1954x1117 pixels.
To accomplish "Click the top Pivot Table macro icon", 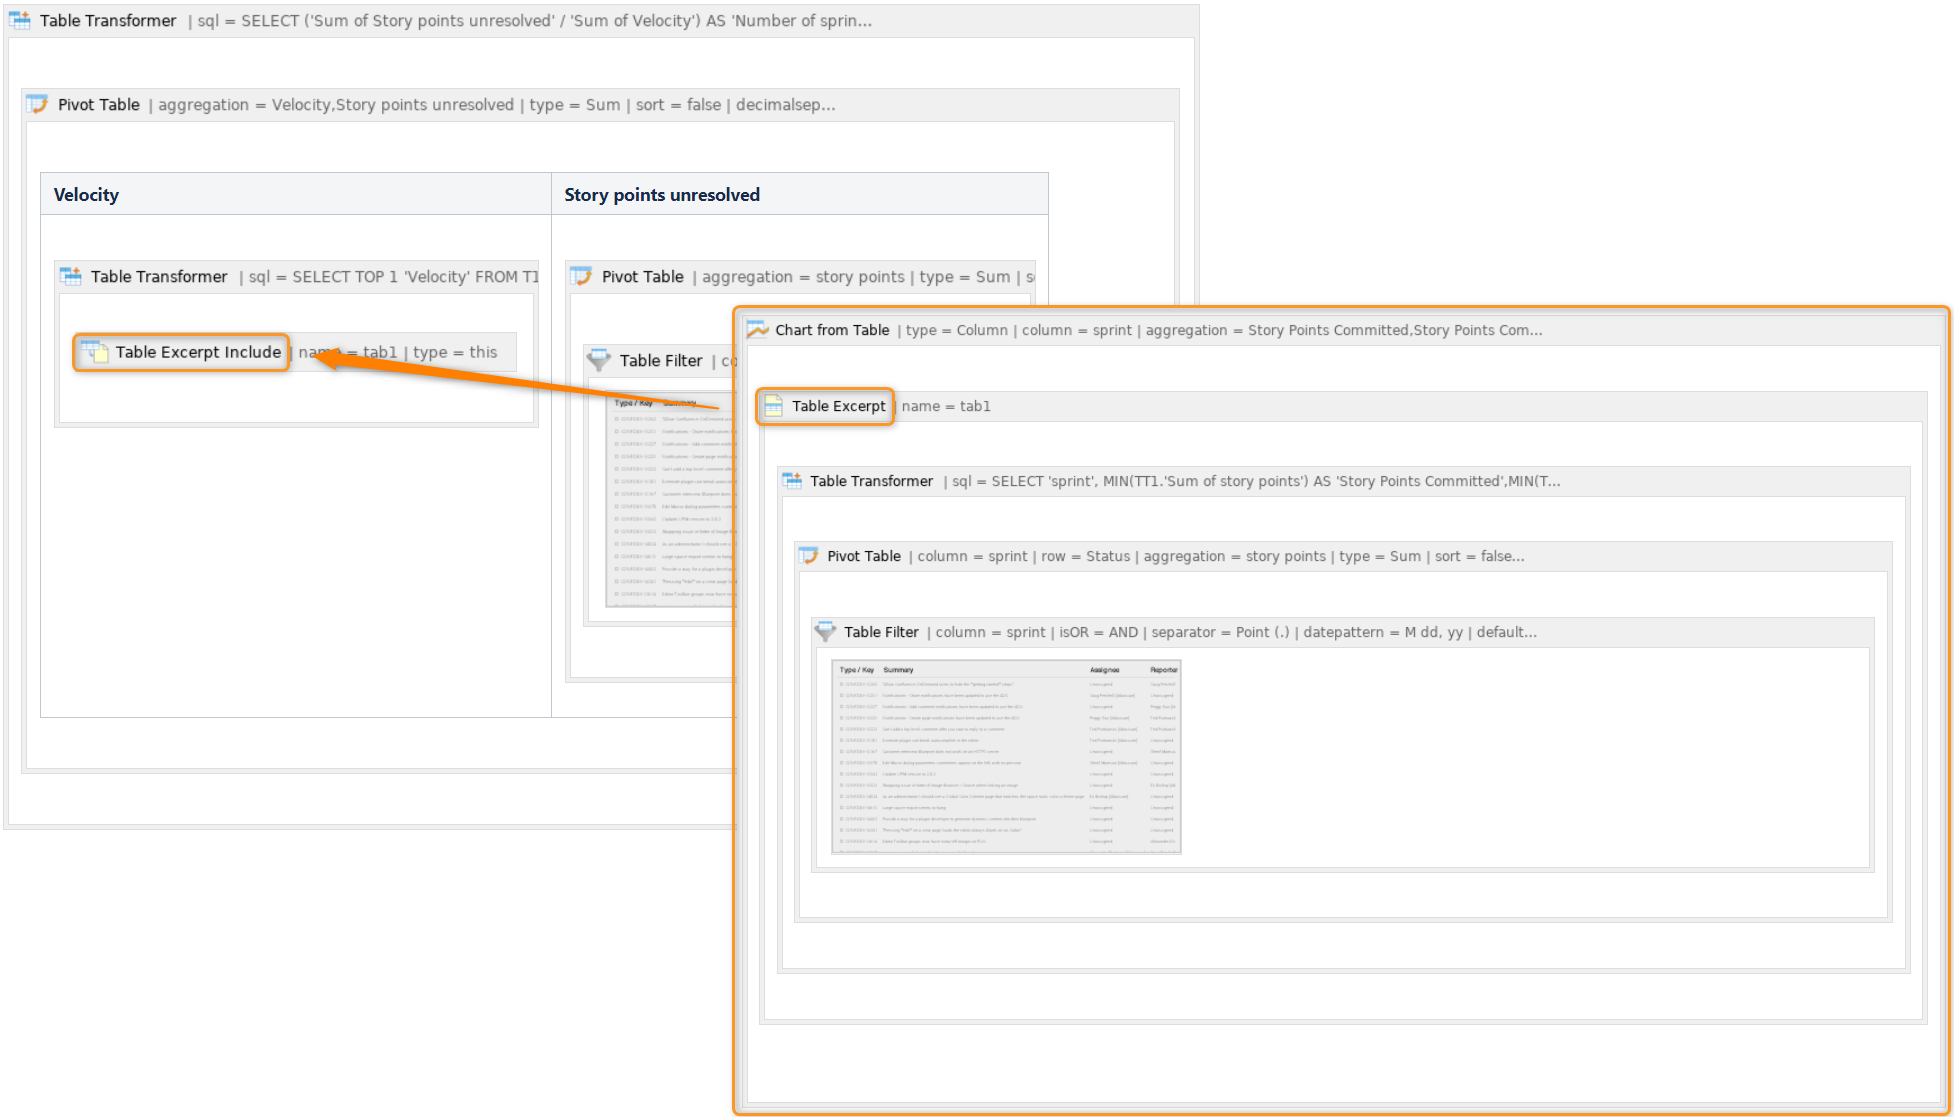I will click(37, 104).
